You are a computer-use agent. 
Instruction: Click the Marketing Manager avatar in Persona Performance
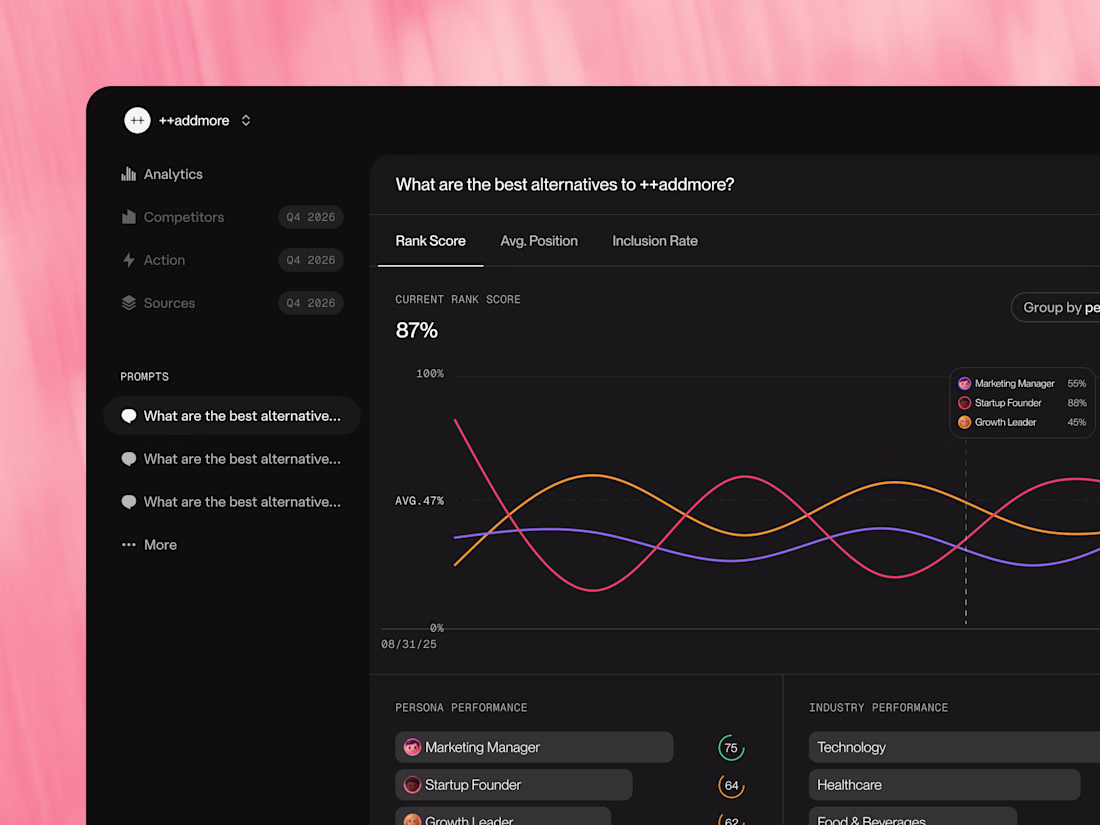[x=412, y=747]
